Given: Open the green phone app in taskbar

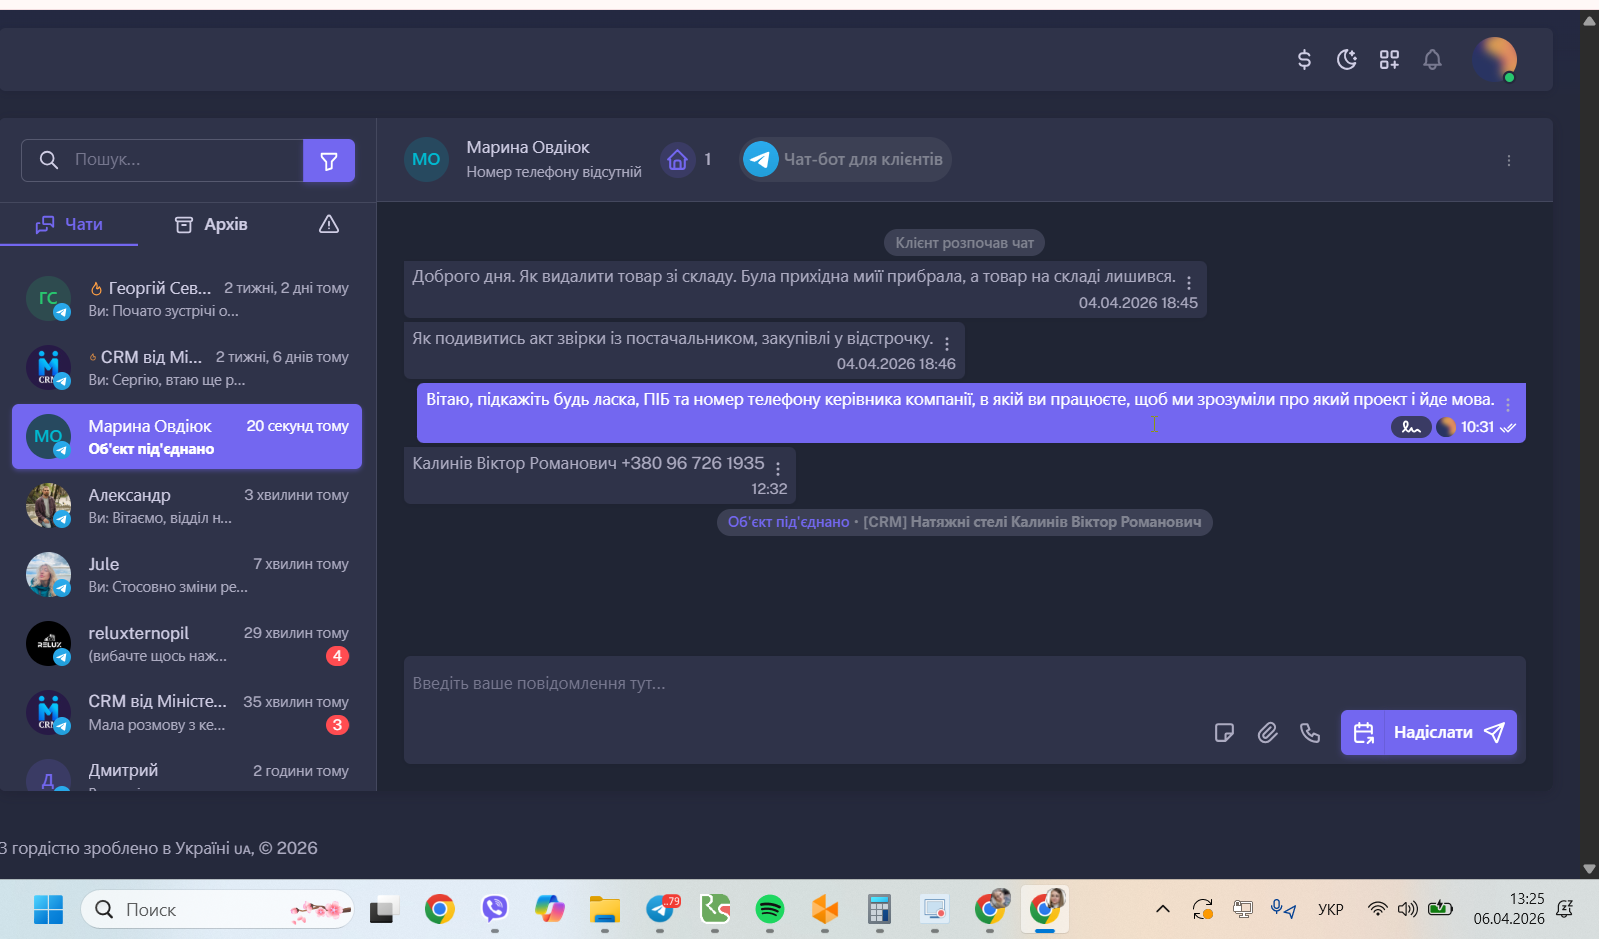Looking at the screenshot, I should click(x=714, y=909).
